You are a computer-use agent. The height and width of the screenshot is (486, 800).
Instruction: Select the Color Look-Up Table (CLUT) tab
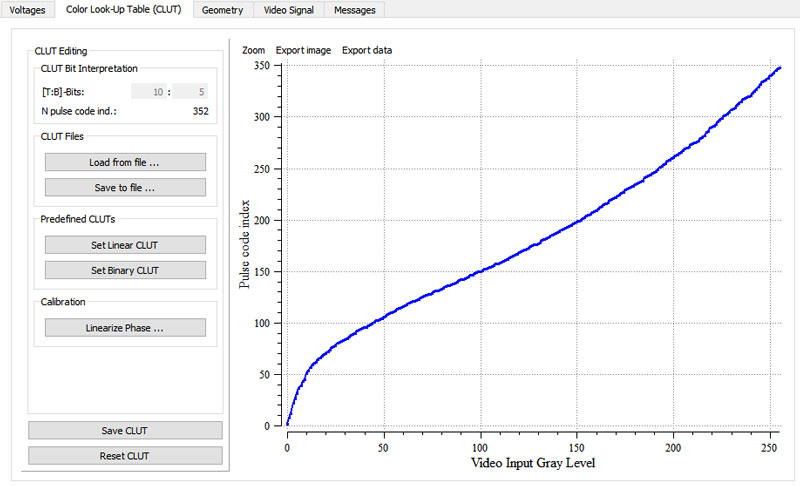click(122, 10)
